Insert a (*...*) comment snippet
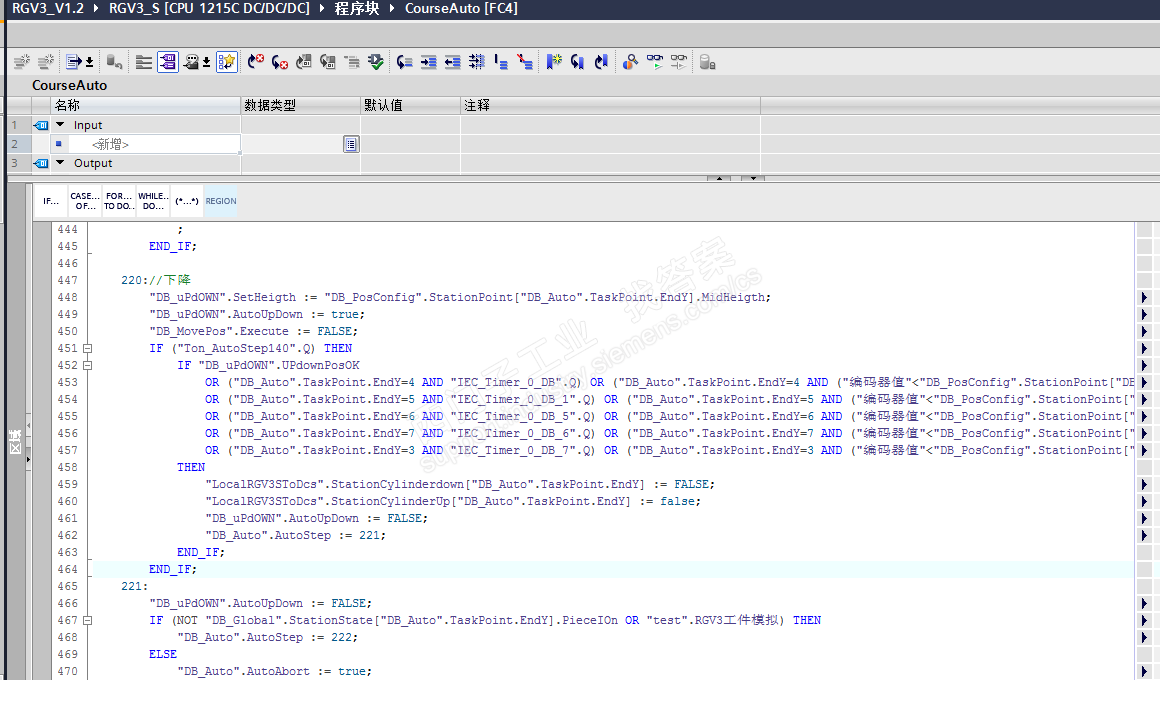Image resolution: width=1160 pixels, height=708 pixels. pos(186,201)
